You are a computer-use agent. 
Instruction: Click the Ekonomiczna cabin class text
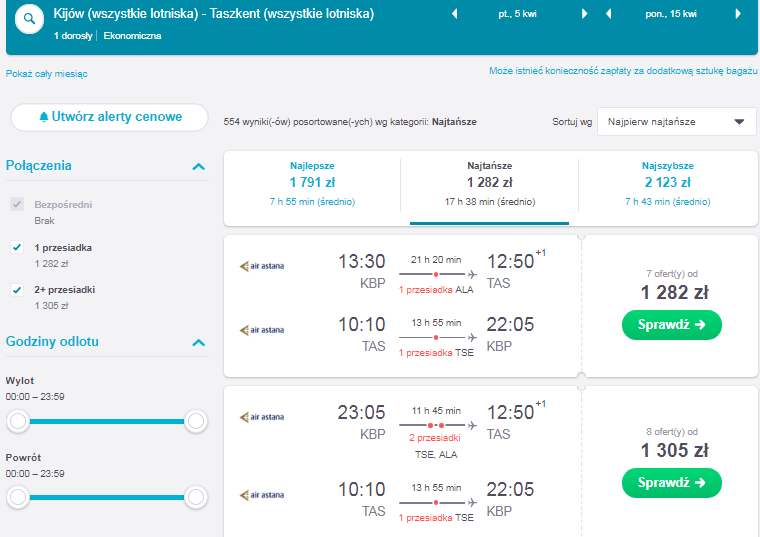click(x=132, y=36)
